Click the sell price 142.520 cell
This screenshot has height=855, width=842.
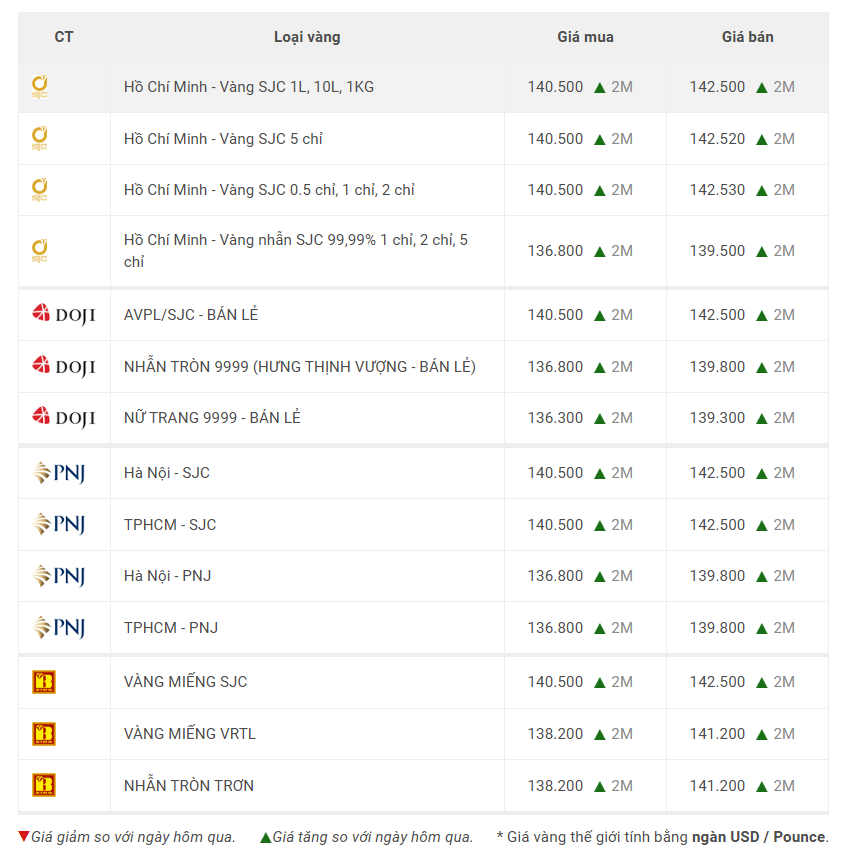coord(717,139)
